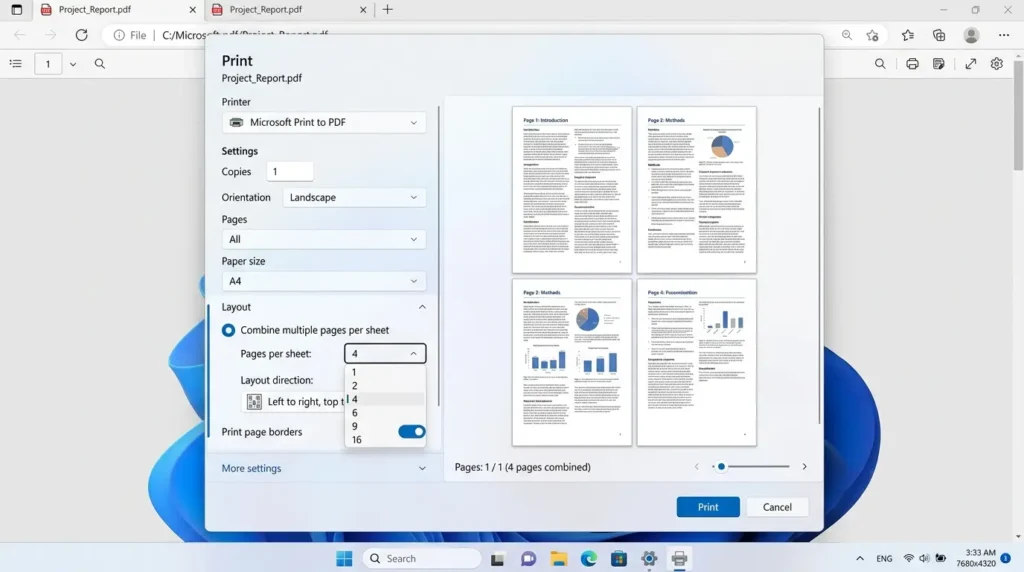This screenshot has height=572, width=1024.
Task: Click the Page 1 Introduction preview thumbnail
Action: coord(572,190)
